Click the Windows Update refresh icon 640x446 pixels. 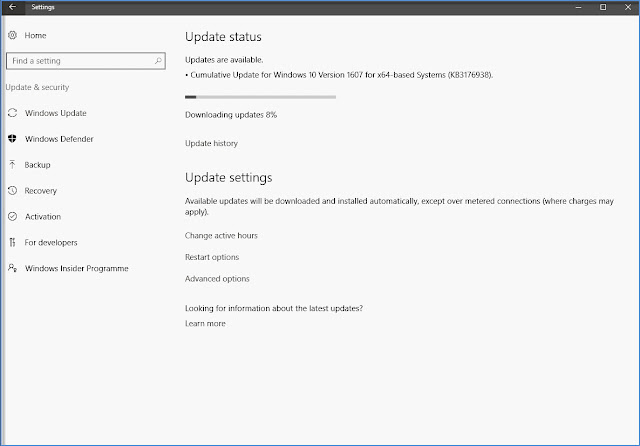tap(12, 113)
